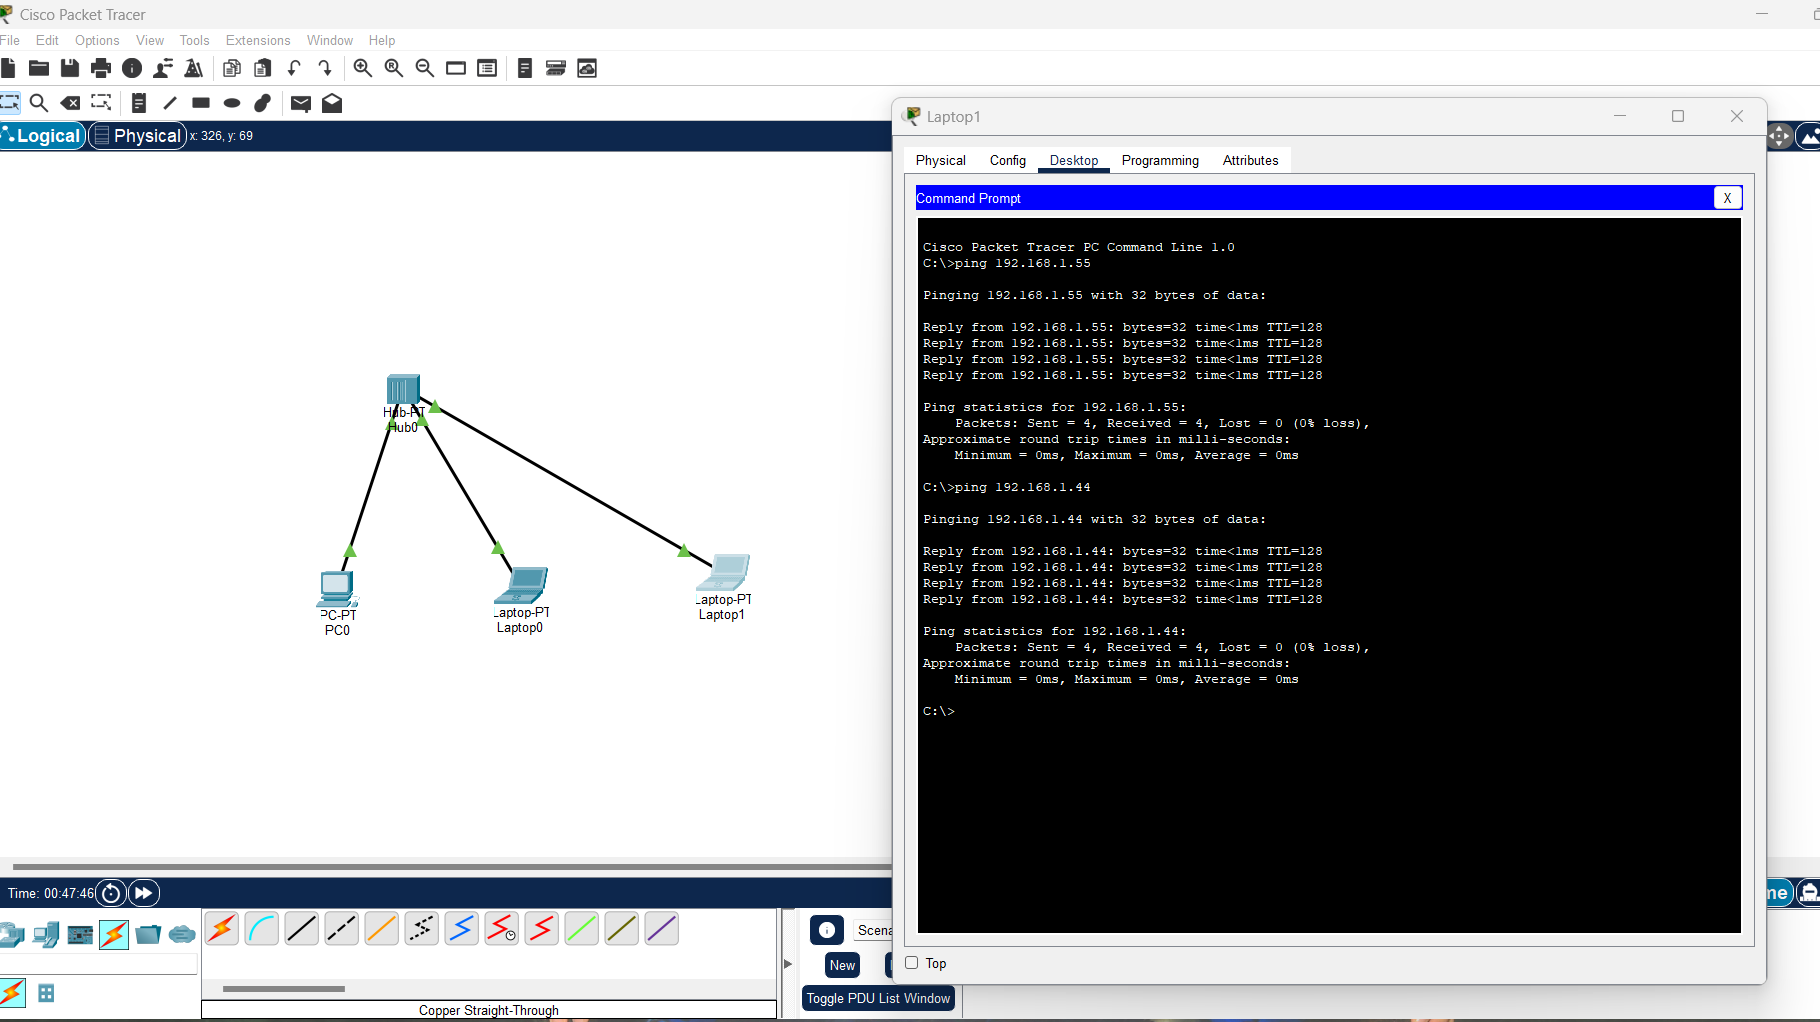This screenshot has height=1022, width=1820.
Task: Reset zoom with the magnifier R icon
Action: coord(394,68)
